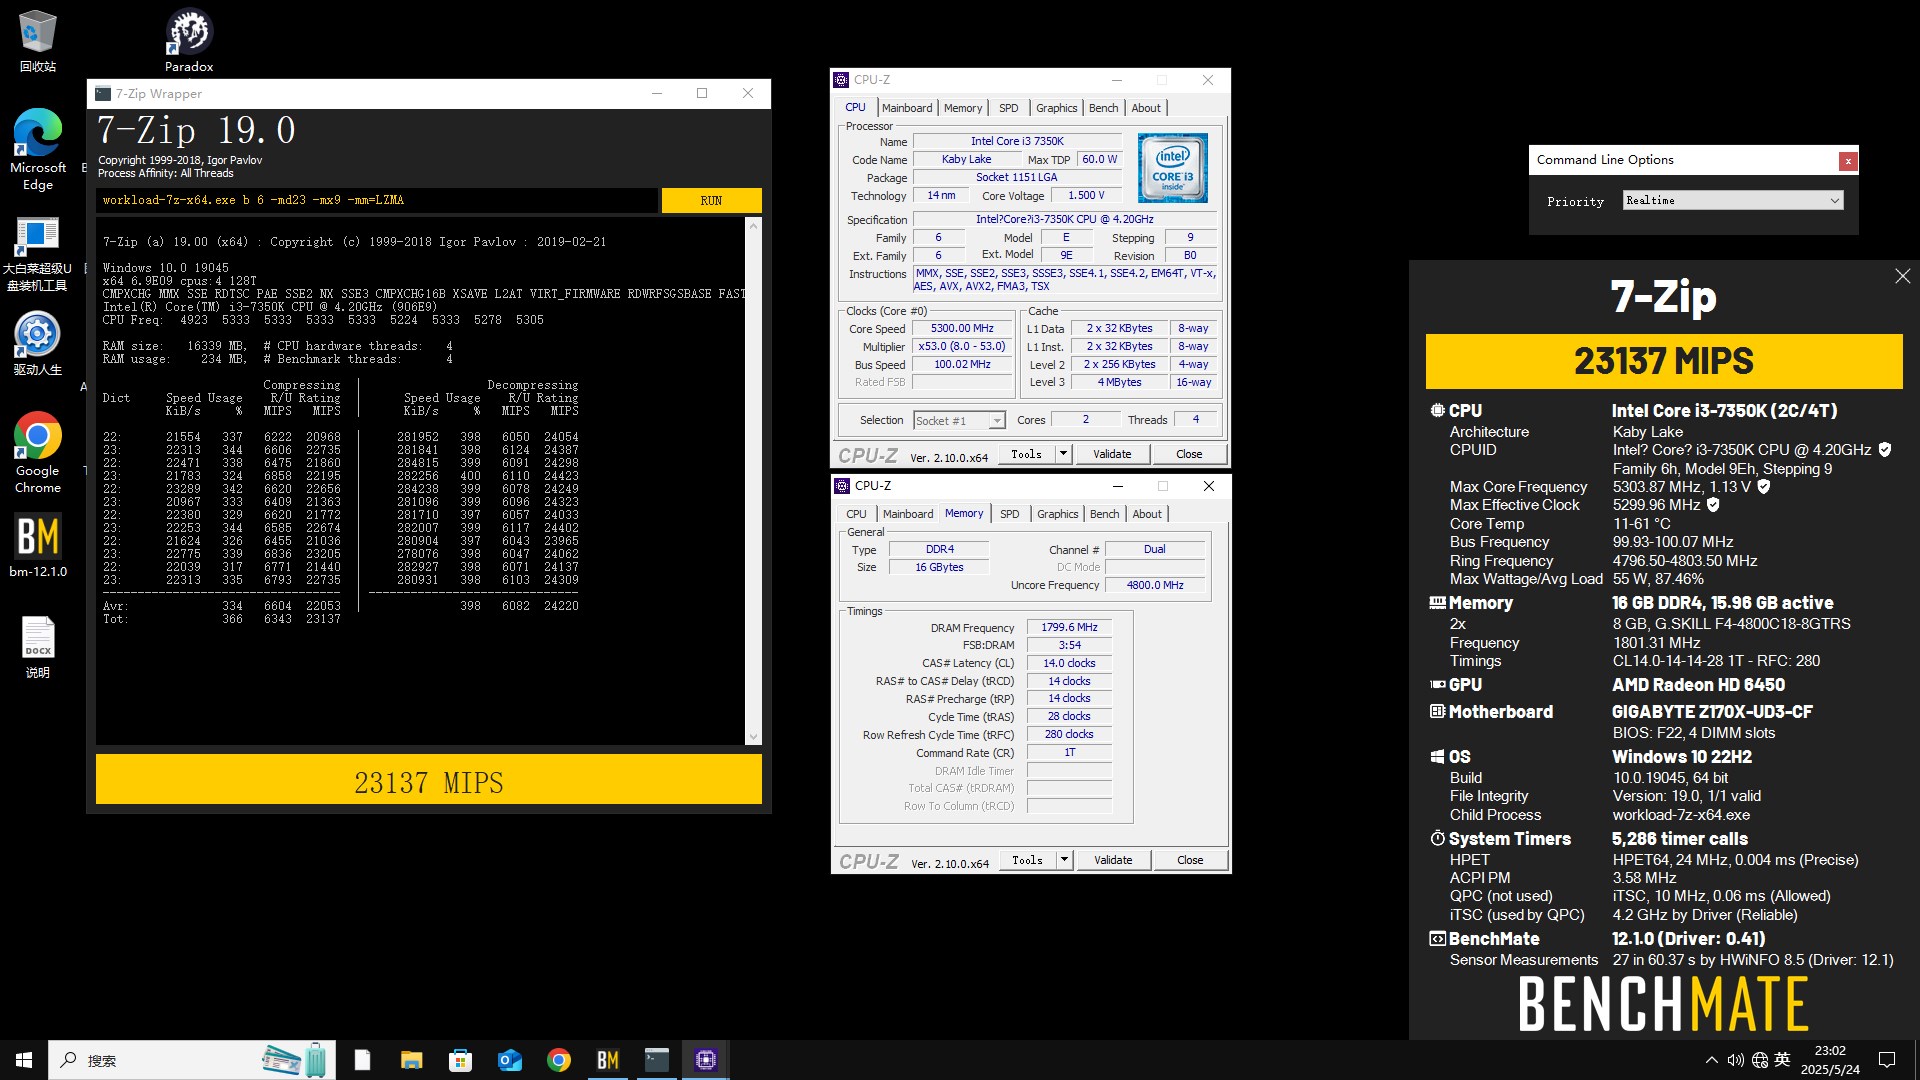Open SPD tab in upper CPU-Z window
The width and height of the screenshot is (1920, 1080).
[x=1009, y=108]
